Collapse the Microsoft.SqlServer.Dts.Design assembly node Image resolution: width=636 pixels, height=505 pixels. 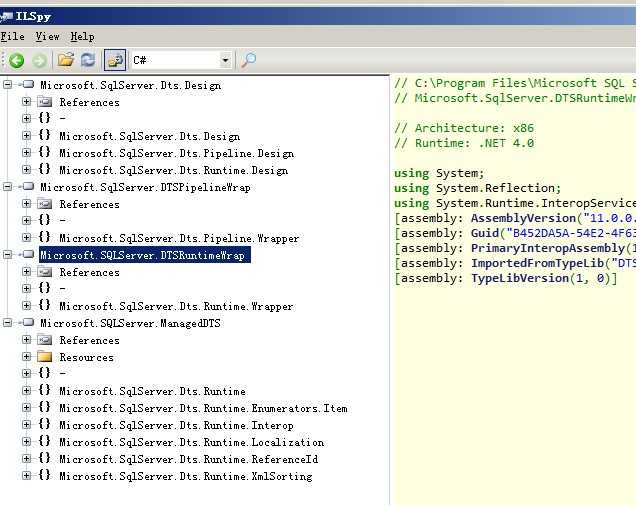(x=8, y=84)
